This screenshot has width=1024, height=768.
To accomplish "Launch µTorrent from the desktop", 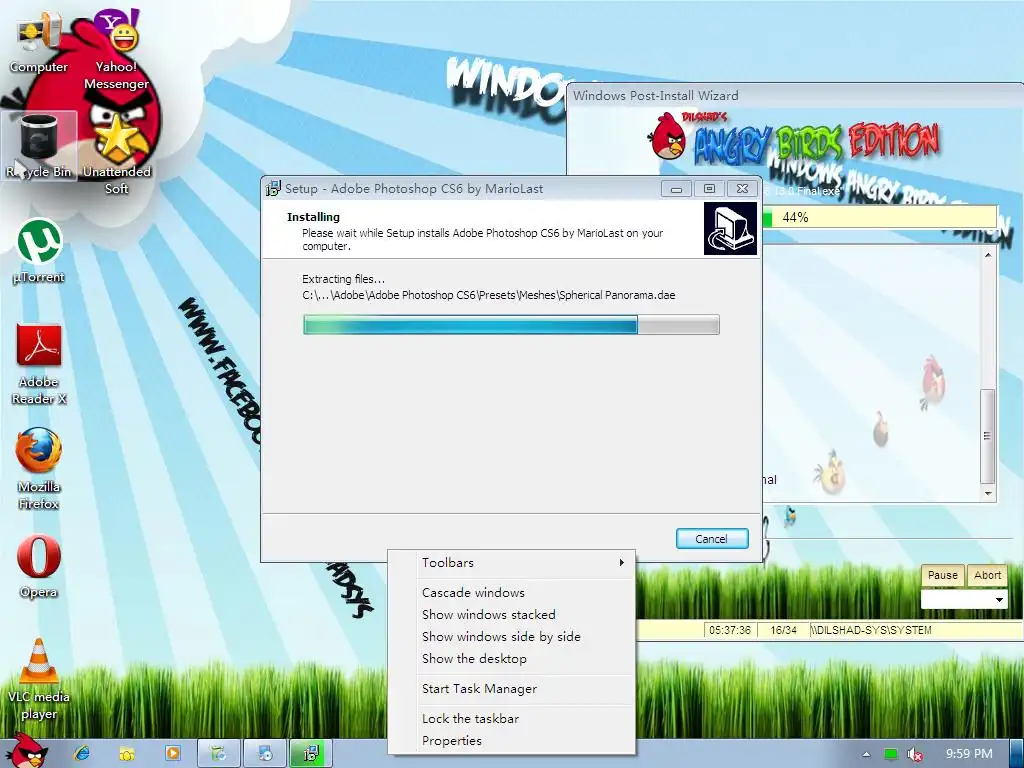I will 39,251.
